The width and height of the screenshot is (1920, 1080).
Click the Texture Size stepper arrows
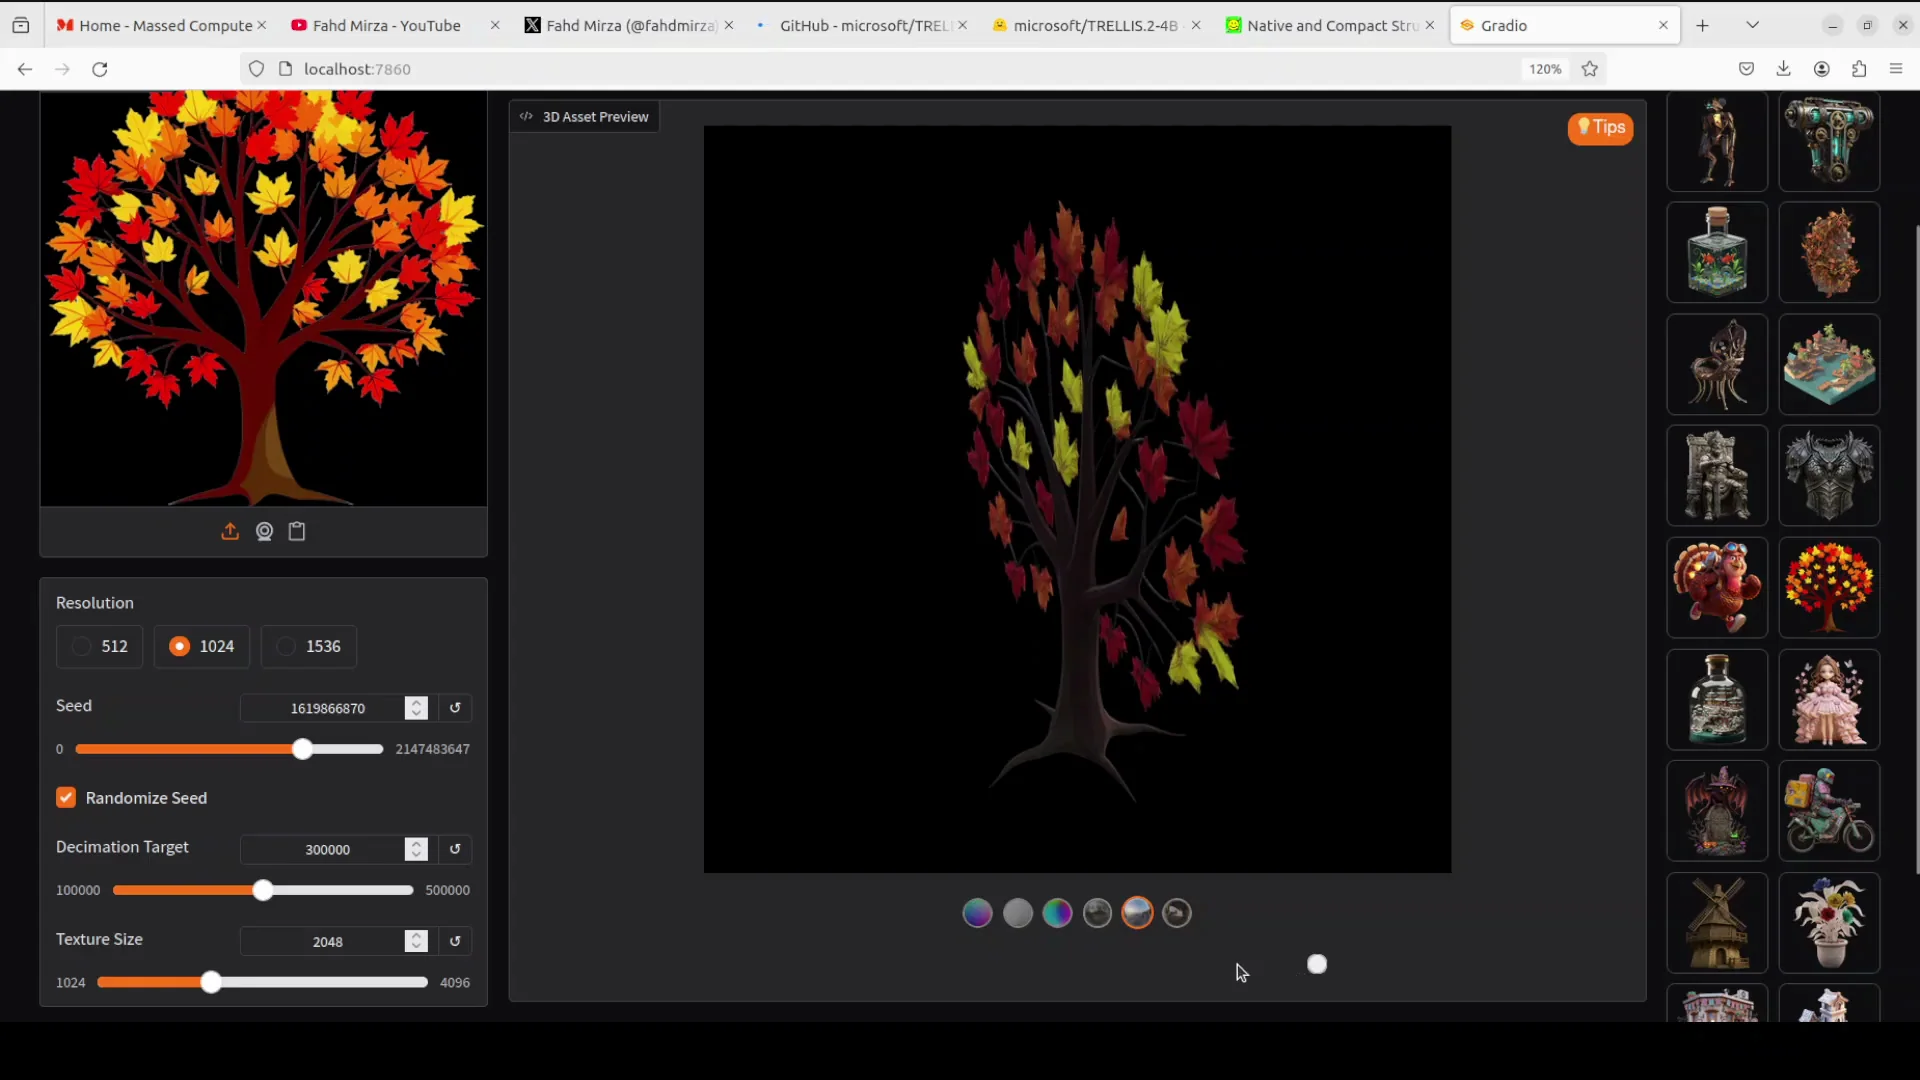click(x=416, y=941)
